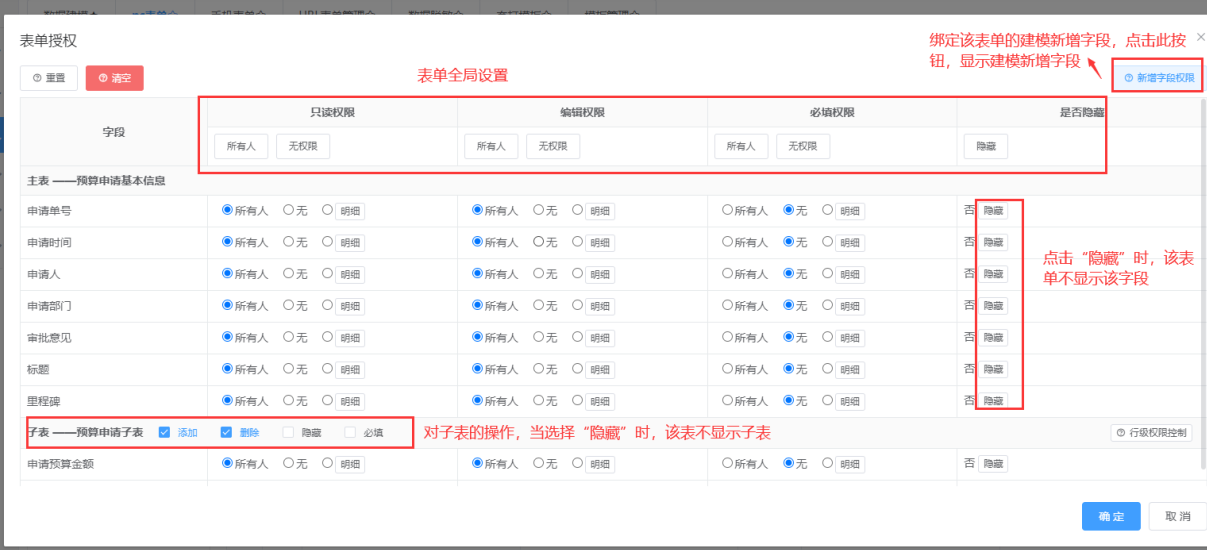Click 隐藏 button in 里程碑 row
This screenshot has height=550, width=1207.
pos(992,401)
